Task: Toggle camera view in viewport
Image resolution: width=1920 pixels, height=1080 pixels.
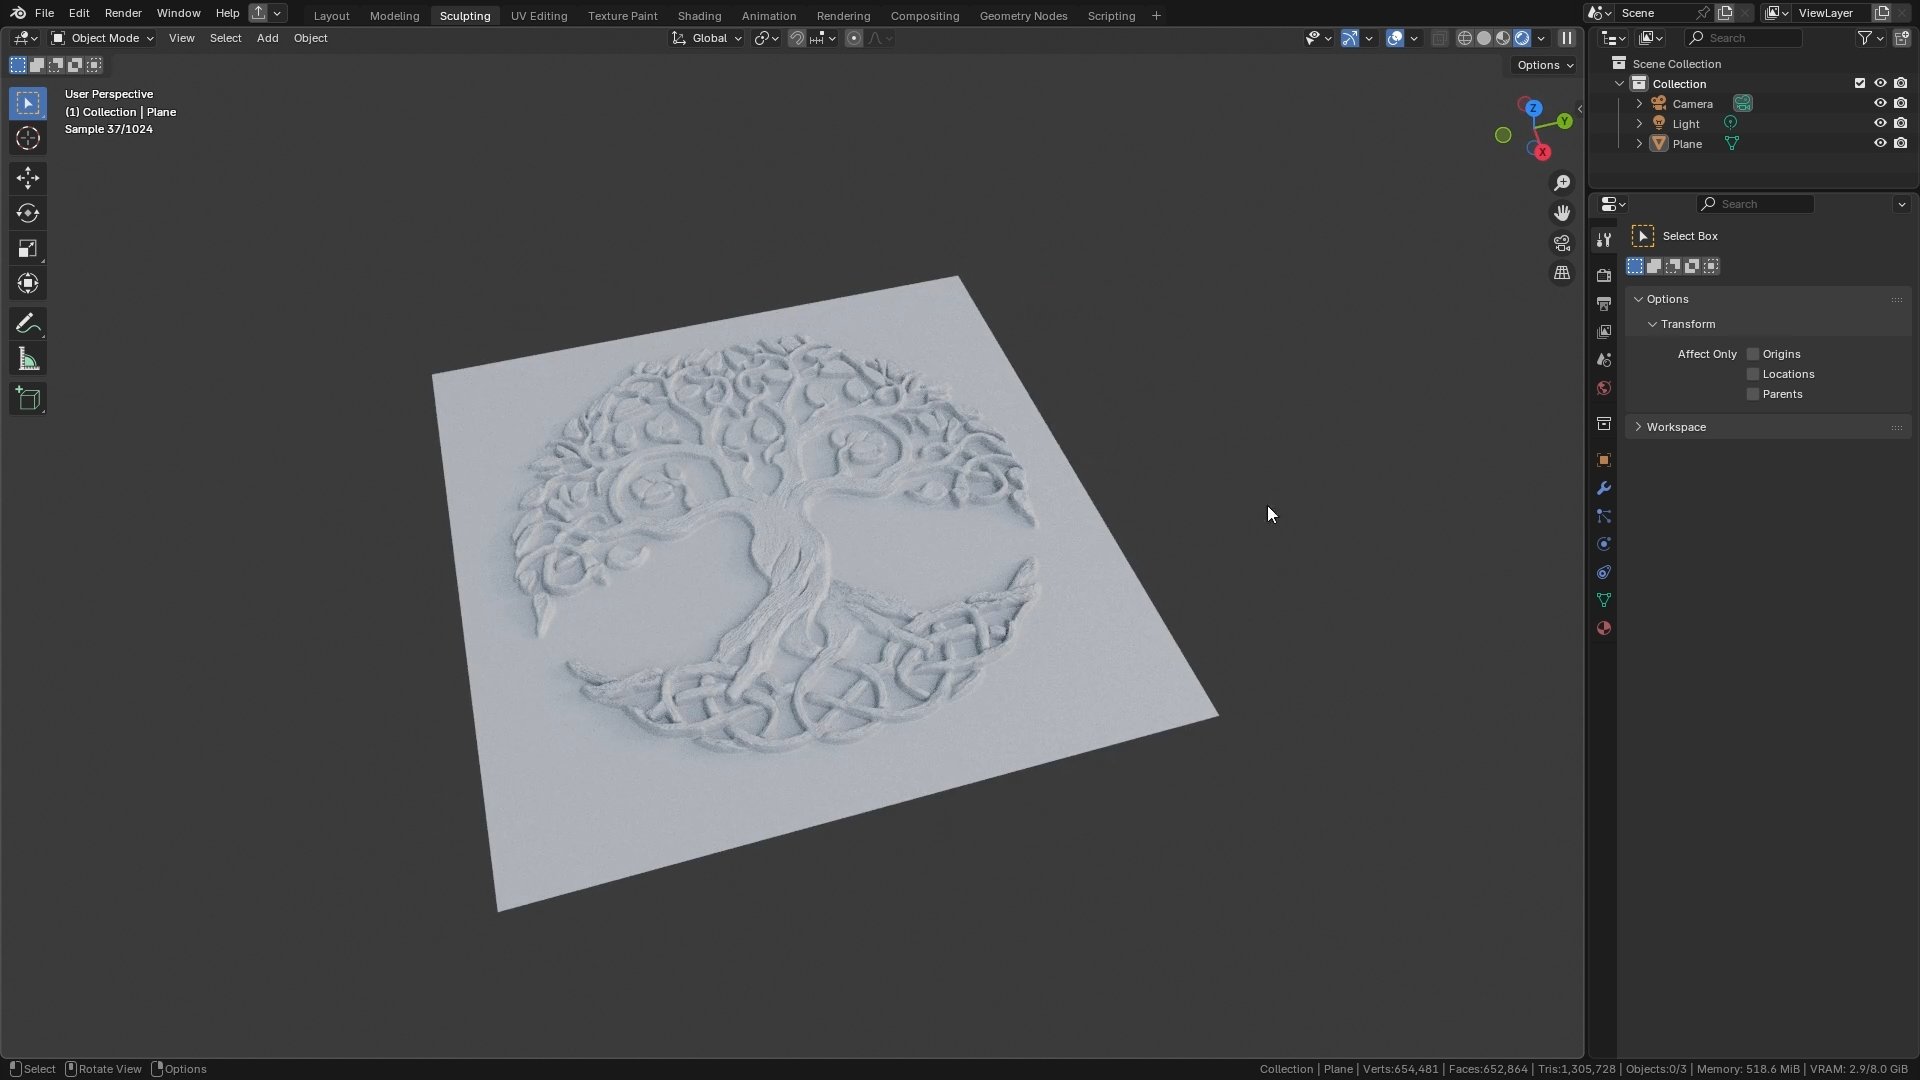Action: (1562, 243)
